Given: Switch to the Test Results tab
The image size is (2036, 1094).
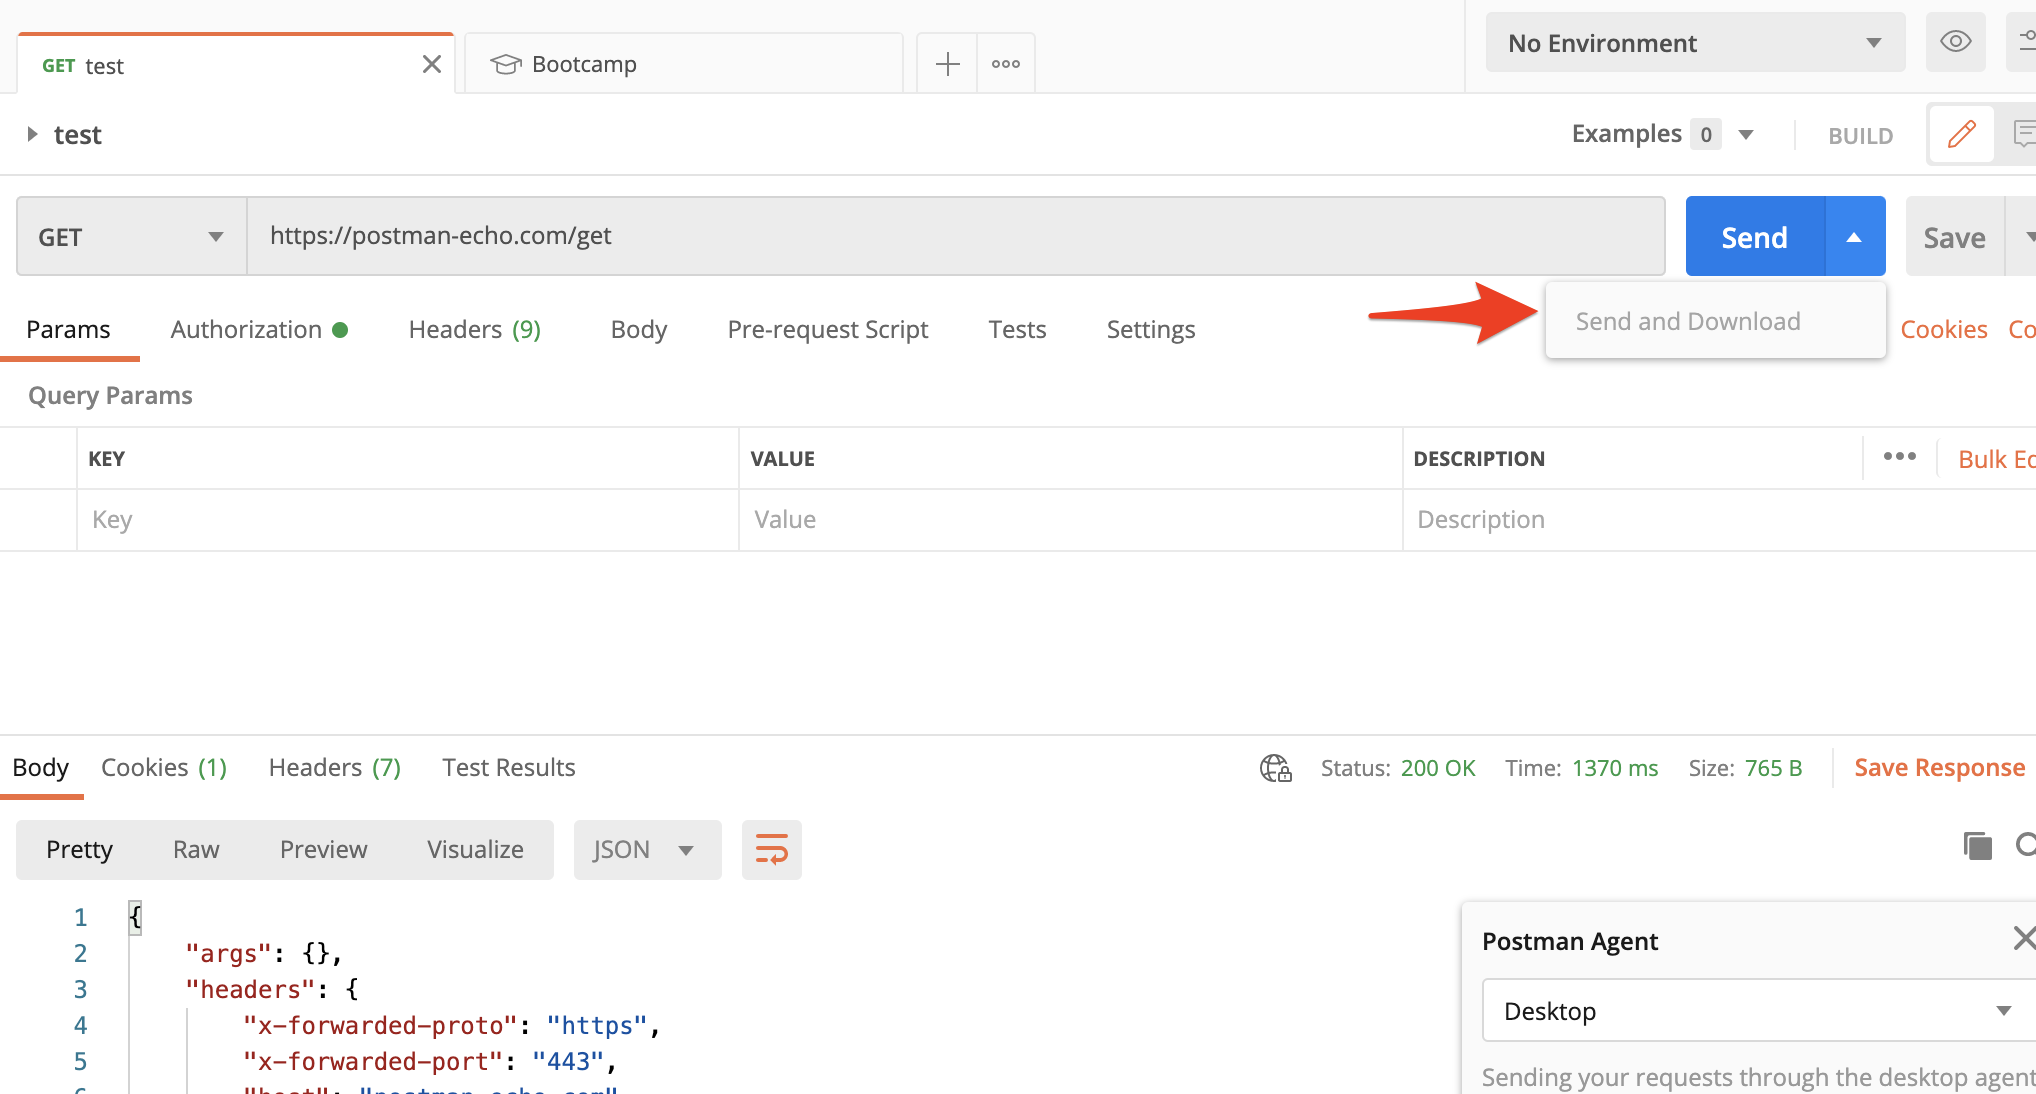Looking at the screenshot, I should (x=508, y=767).
